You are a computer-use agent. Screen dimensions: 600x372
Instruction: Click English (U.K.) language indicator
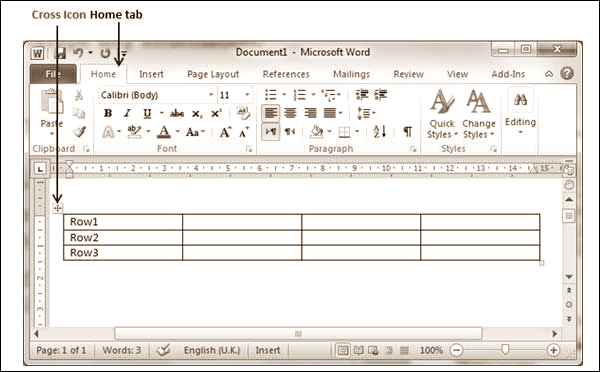[x=212, y=350]
